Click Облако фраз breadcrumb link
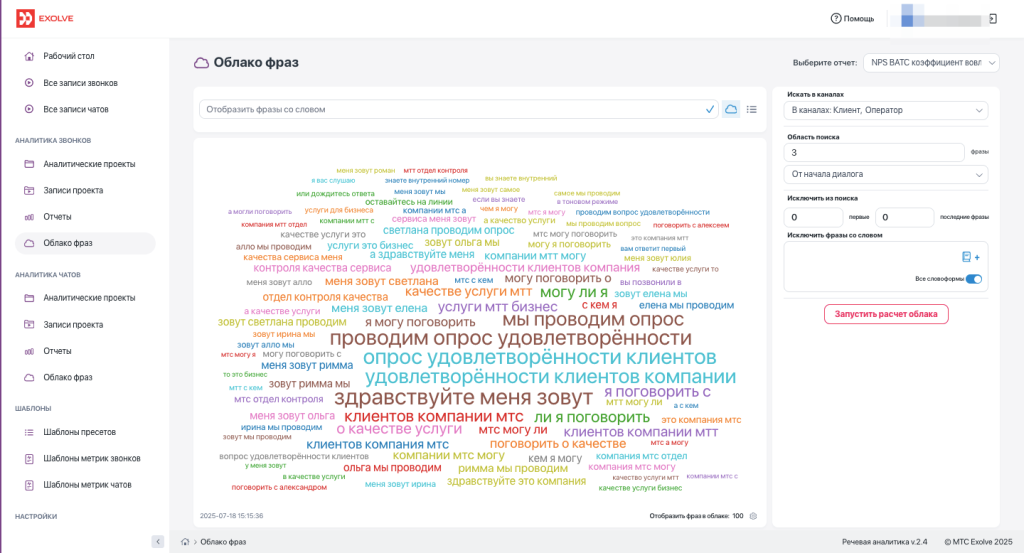Image resolution: width=1024 pixels, height=553 pixels. tap(223, 542)
